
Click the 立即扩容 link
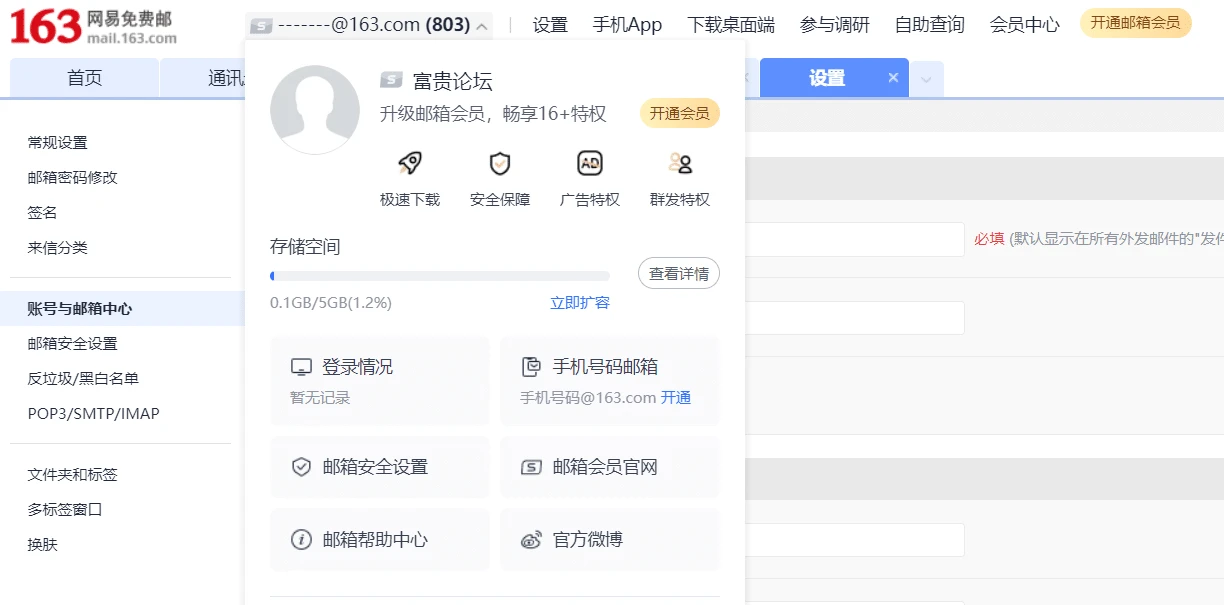point(580,302)
